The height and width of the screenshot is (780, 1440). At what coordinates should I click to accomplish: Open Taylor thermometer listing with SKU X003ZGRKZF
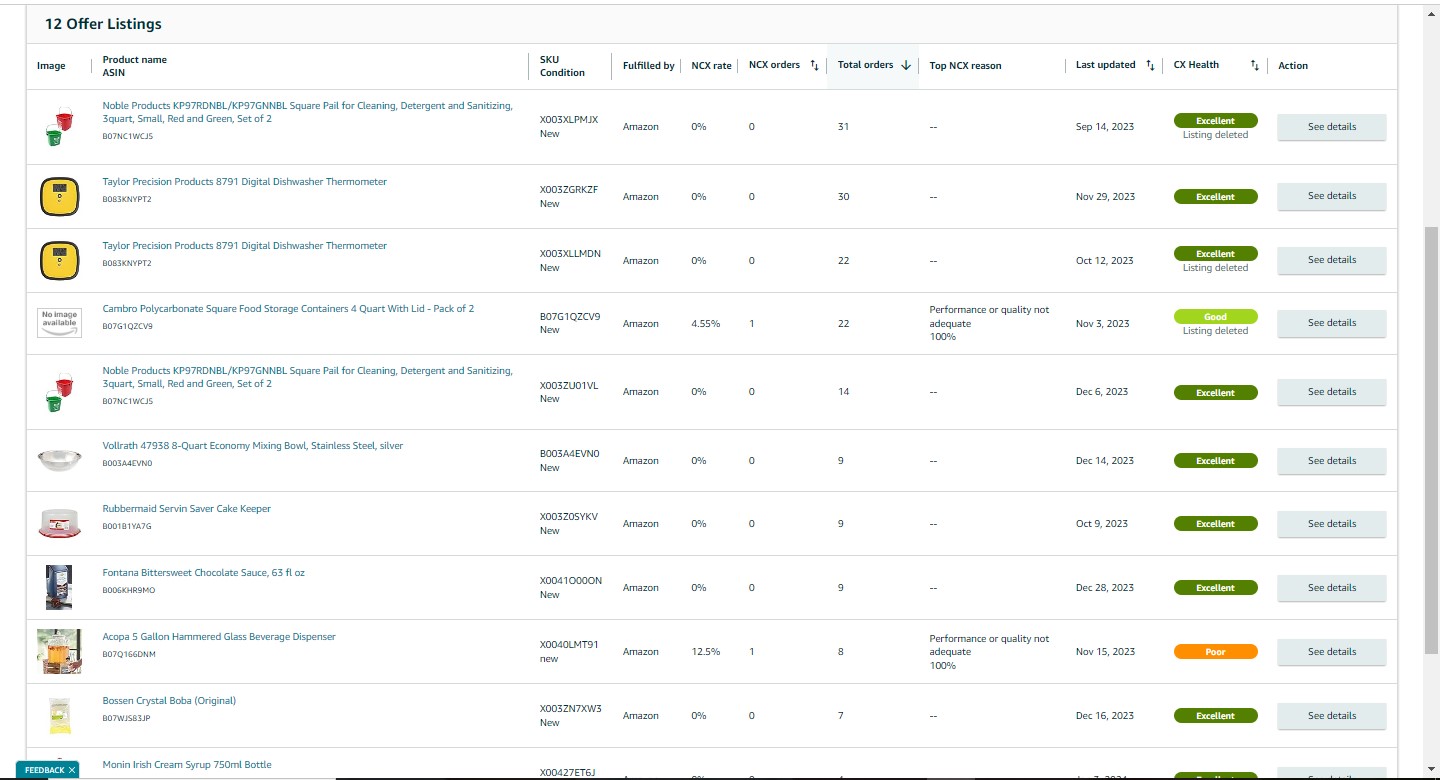pyautogui.click(x=245, y=182)
